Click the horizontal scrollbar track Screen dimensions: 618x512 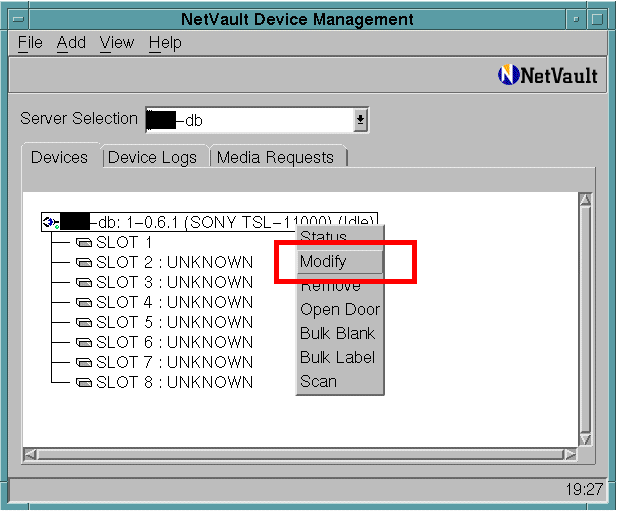[x=300, y=454]
